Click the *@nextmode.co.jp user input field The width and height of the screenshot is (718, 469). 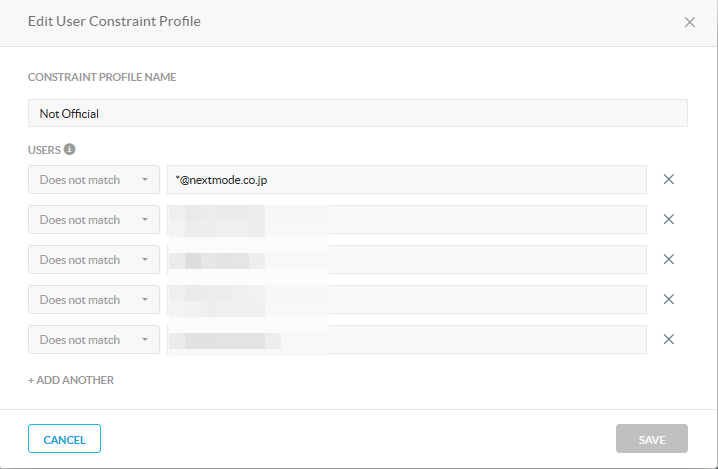coord(407,180)
